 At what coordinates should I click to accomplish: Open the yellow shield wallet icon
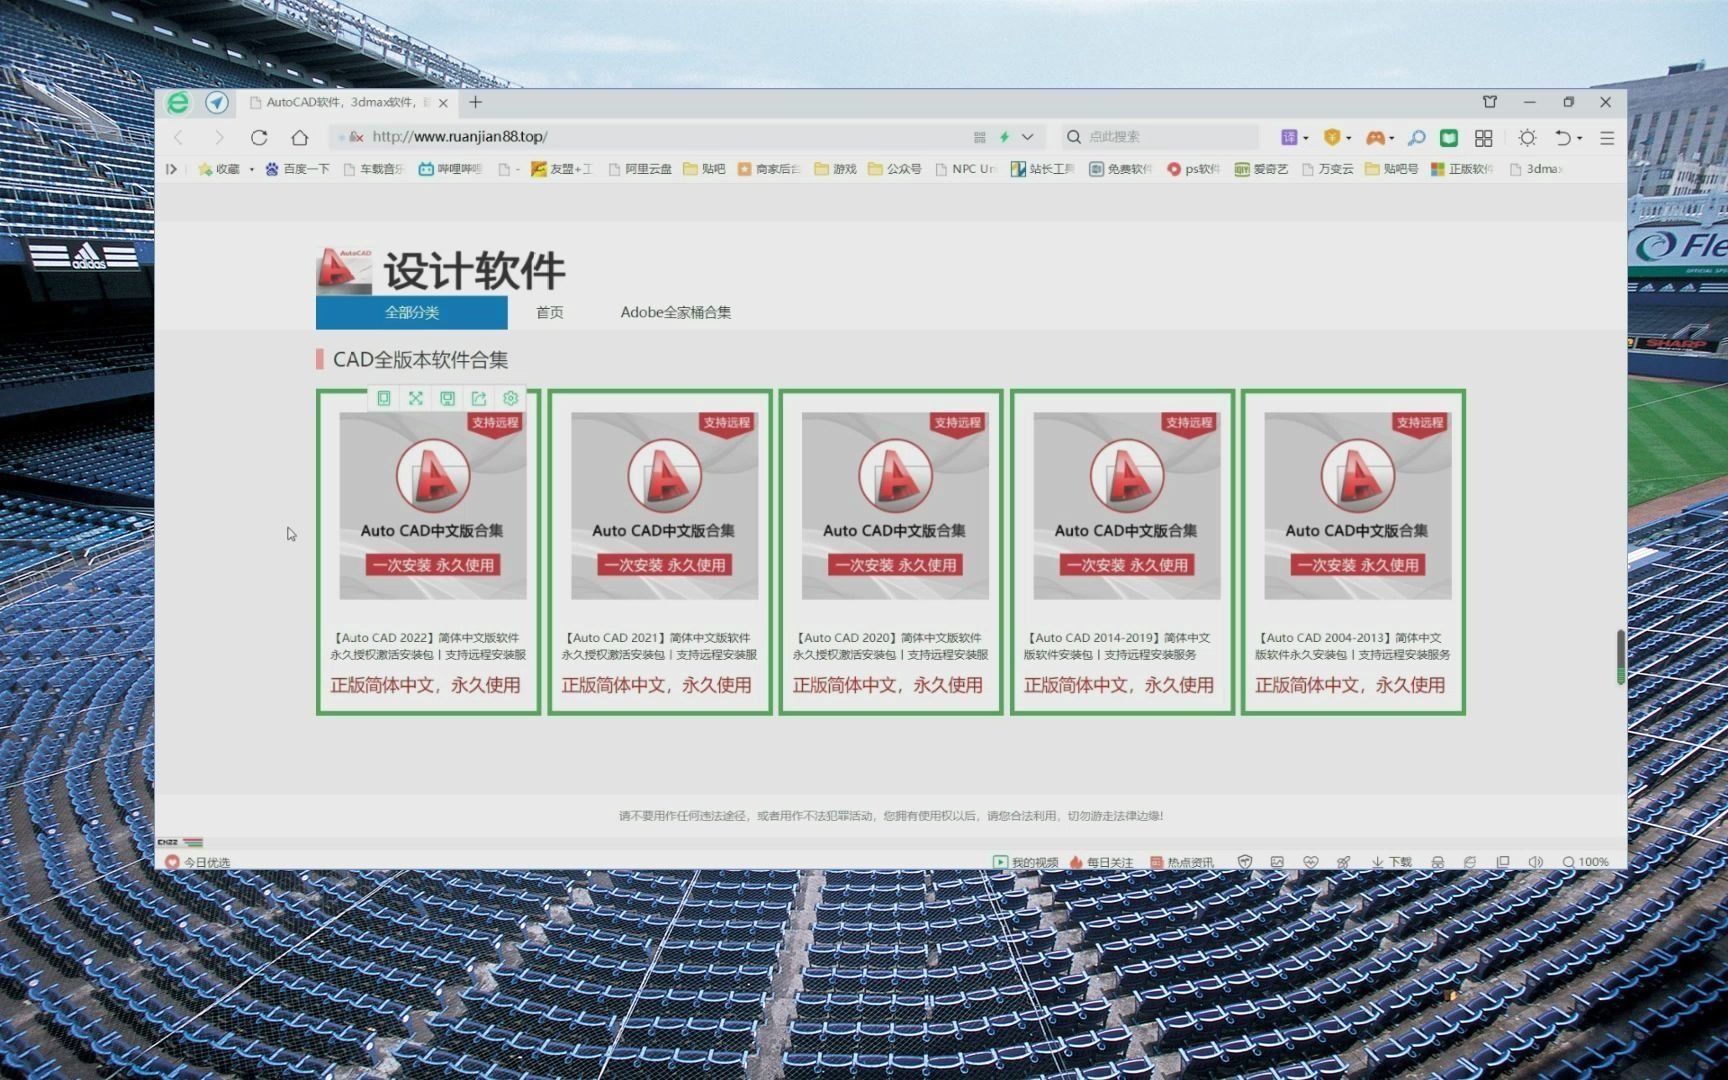point(1331,137)
